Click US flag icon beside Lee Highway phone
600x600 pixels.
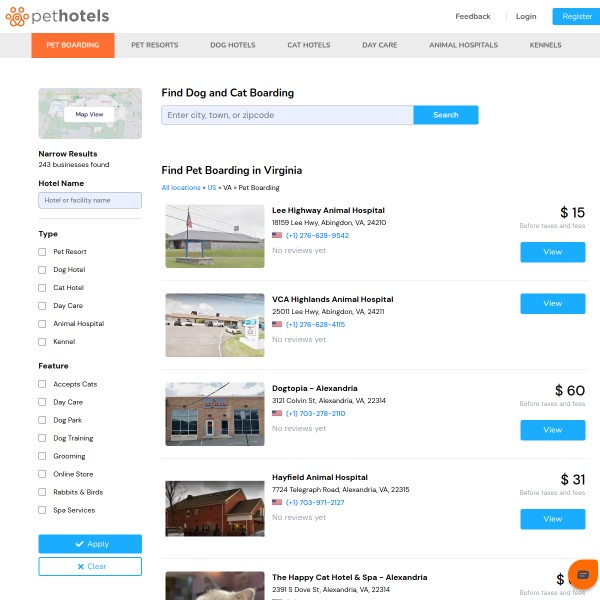point(277,235)
